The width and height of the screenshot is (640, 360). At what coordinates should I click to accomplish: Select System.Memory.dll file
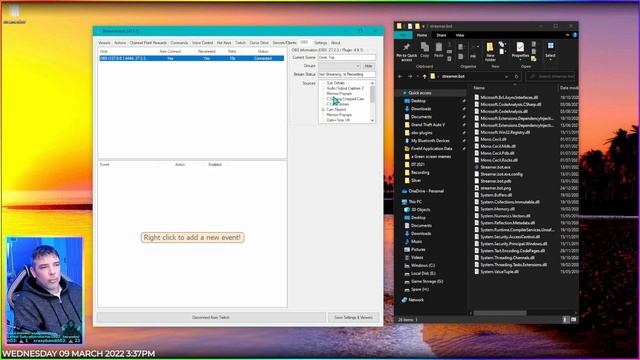coord(497,209)
